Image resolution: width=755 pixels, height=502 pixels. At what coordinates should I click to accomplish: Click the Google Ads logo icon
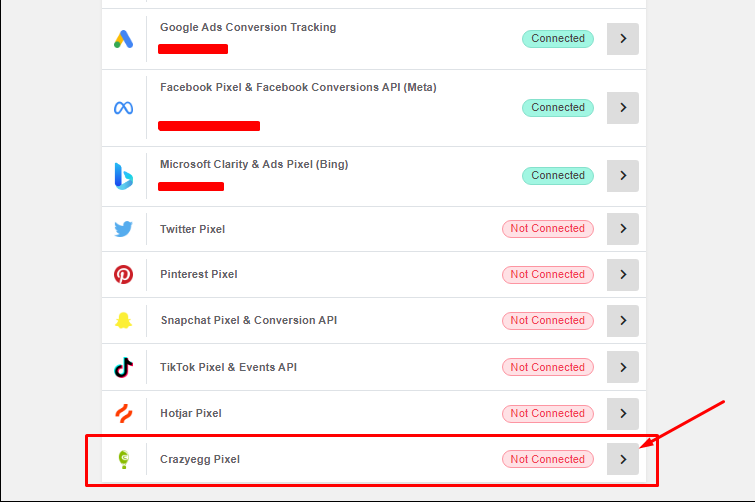(x=123, y=39)
